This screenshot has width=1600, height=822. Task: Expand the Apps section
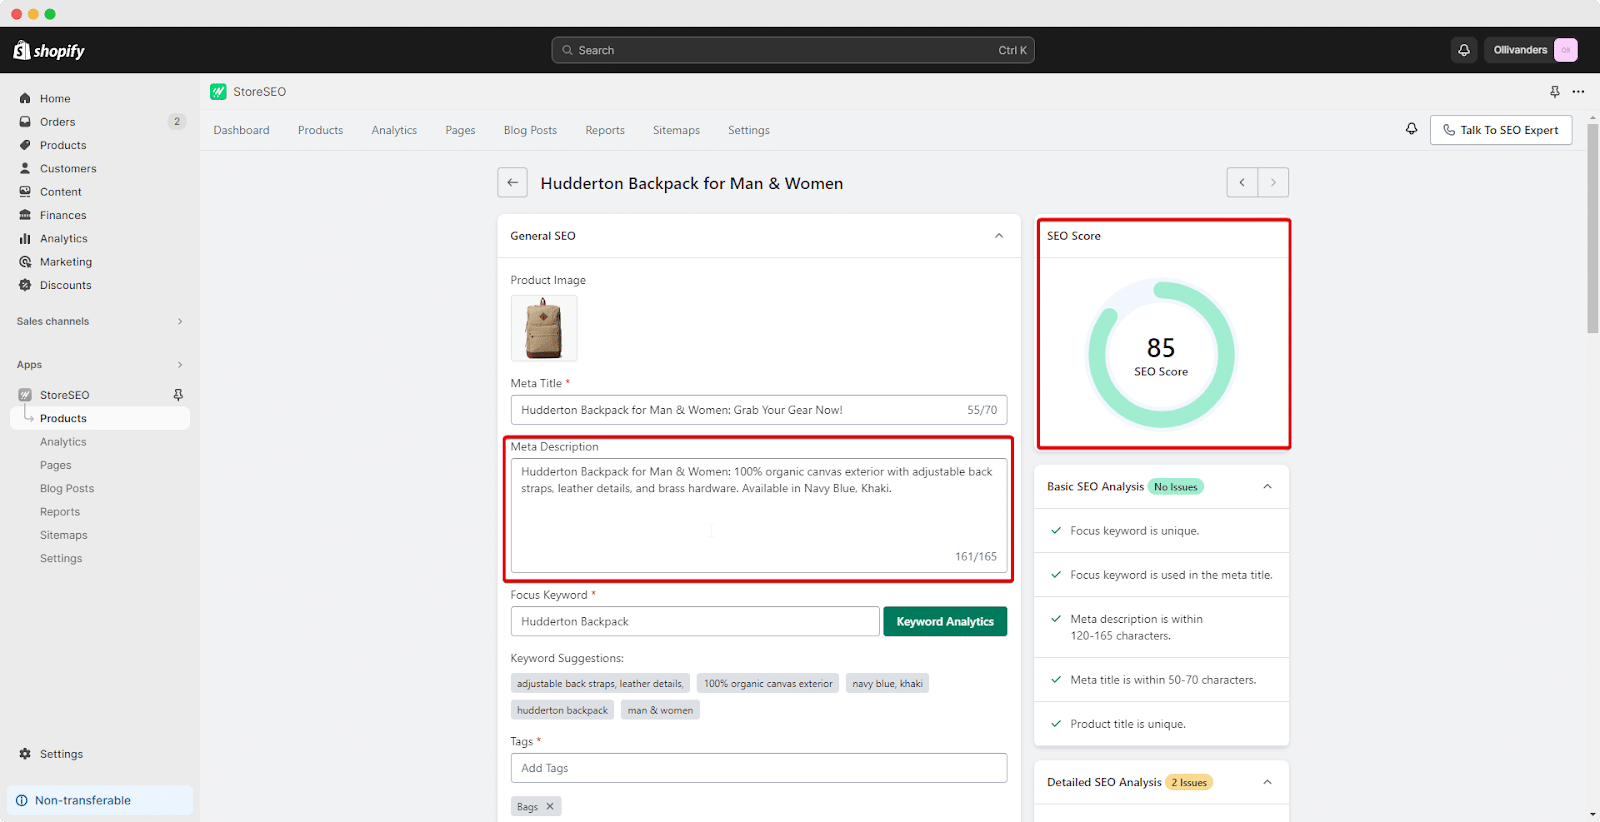pyautogui.click(x=180, y=365)
